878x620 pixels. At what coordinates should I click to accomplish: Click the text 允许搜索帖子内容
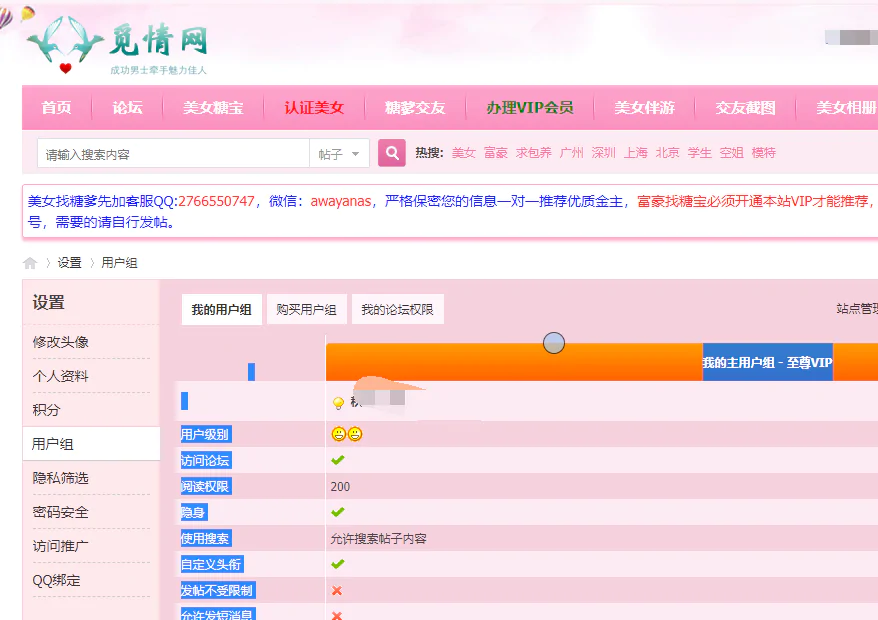coord(379,538)
